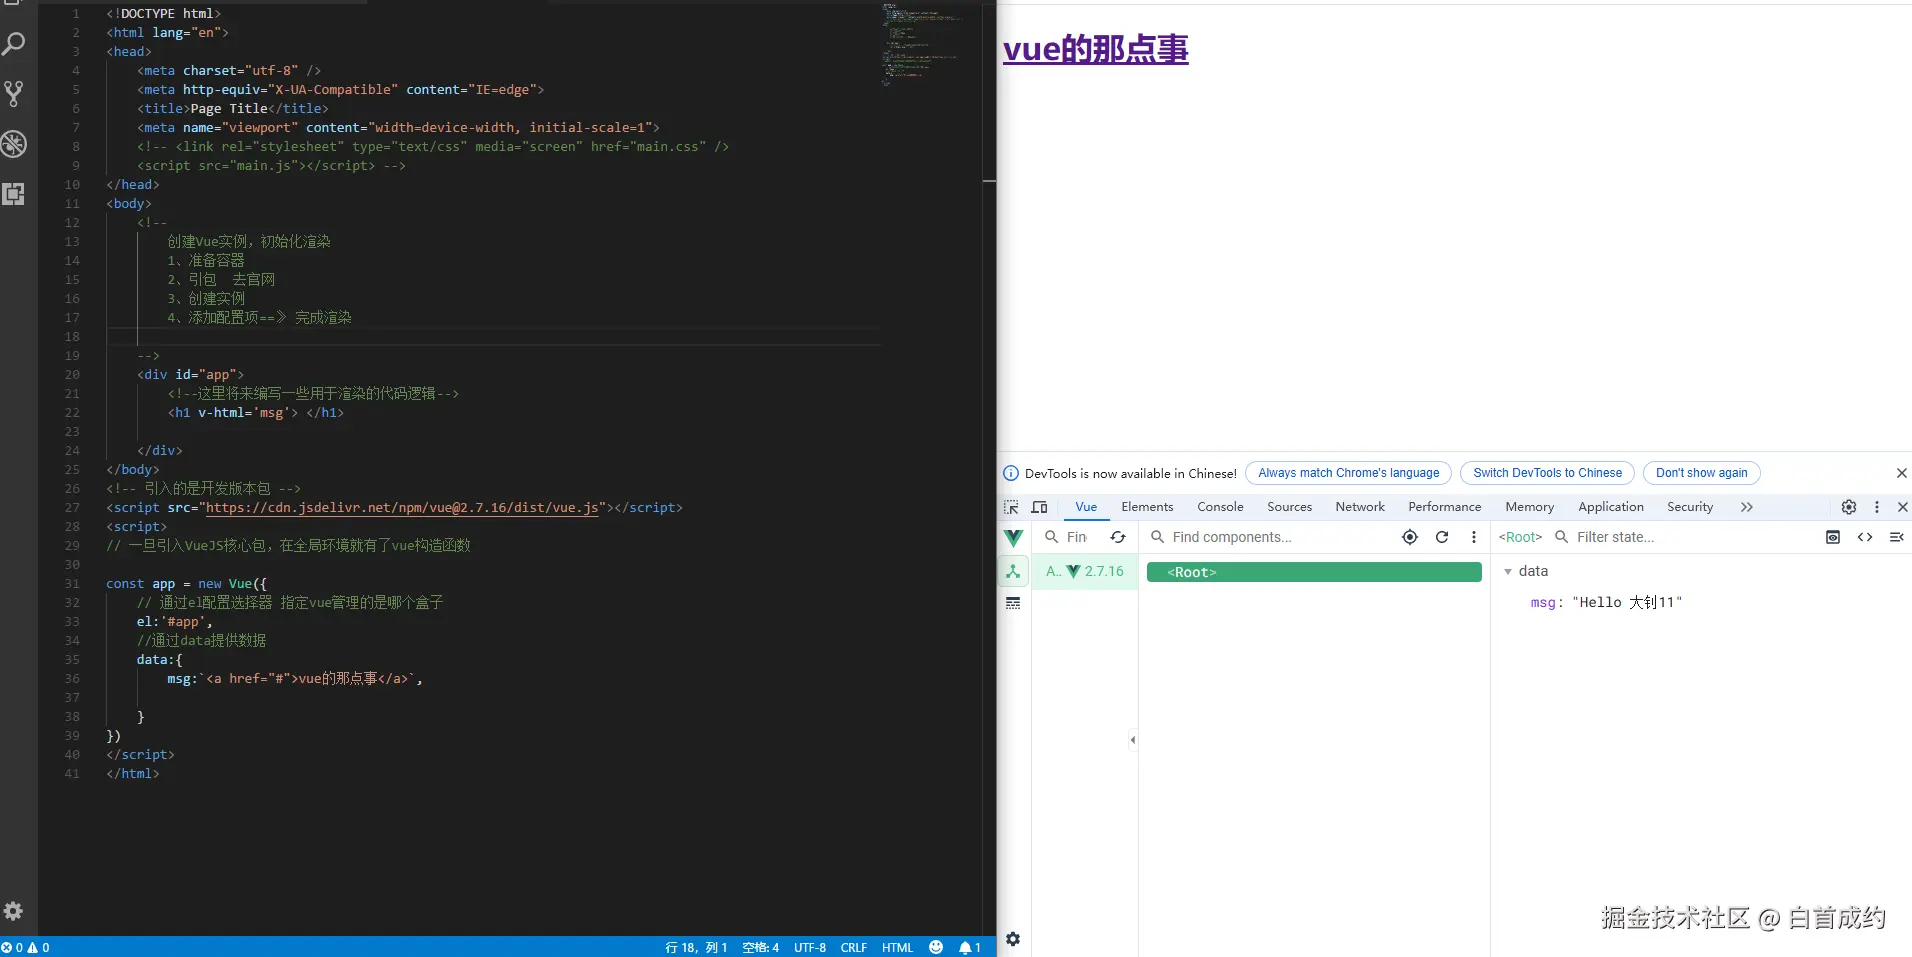Open the component tree more options menu
Viewport: 1912px width, 957px height.
click(1474, 537)
